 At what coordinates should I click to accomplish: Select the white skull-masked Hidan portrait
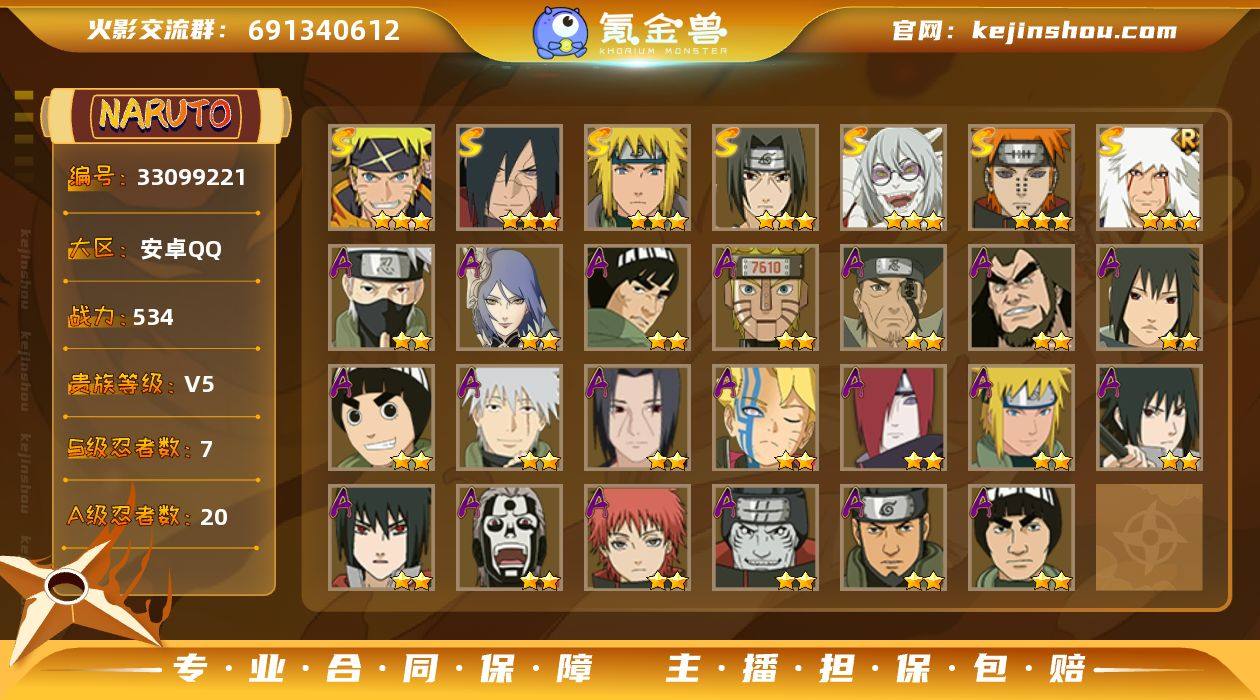(x=510, y=538)
